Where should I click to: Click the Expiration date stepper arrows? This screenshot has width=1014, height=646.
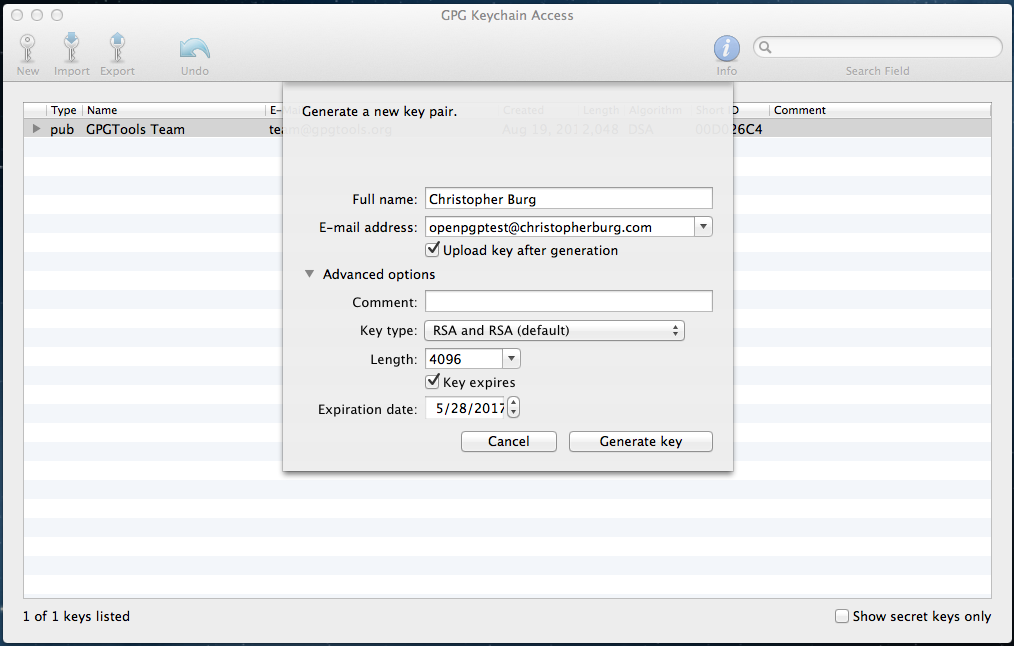pyautogui.click(x=513, y=407)
